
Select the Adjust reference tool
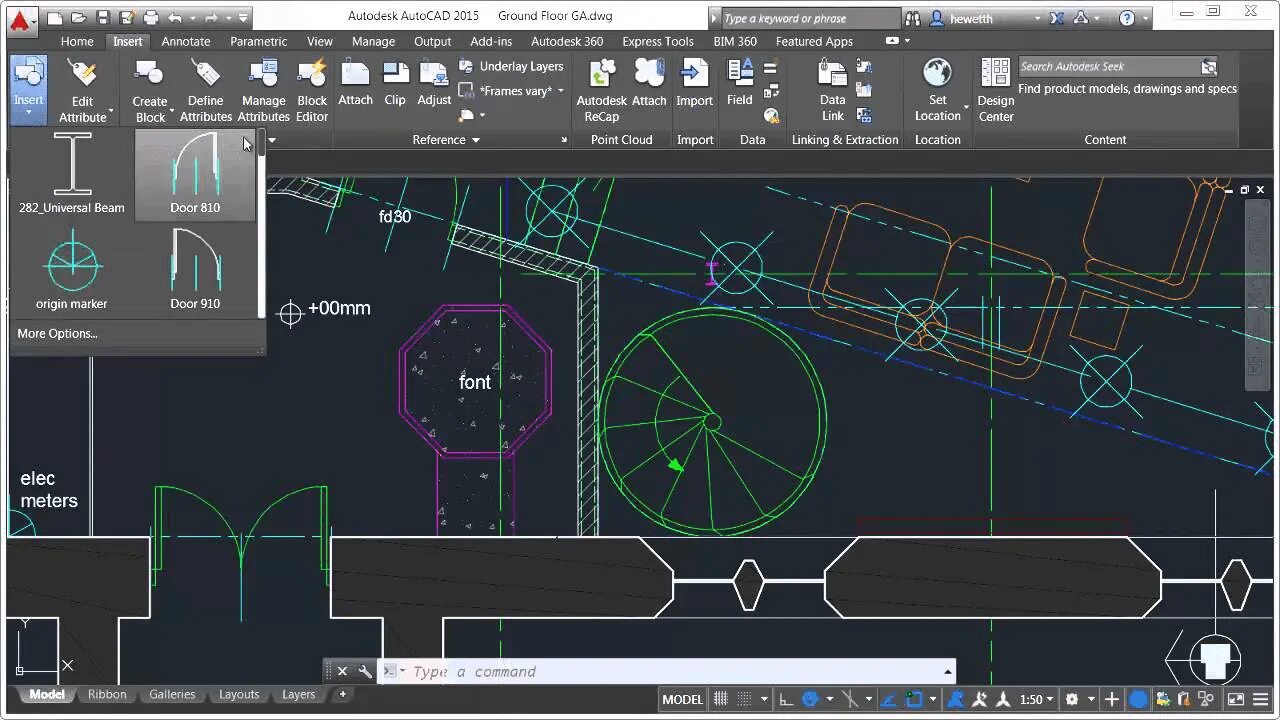(x=434, y=83)
